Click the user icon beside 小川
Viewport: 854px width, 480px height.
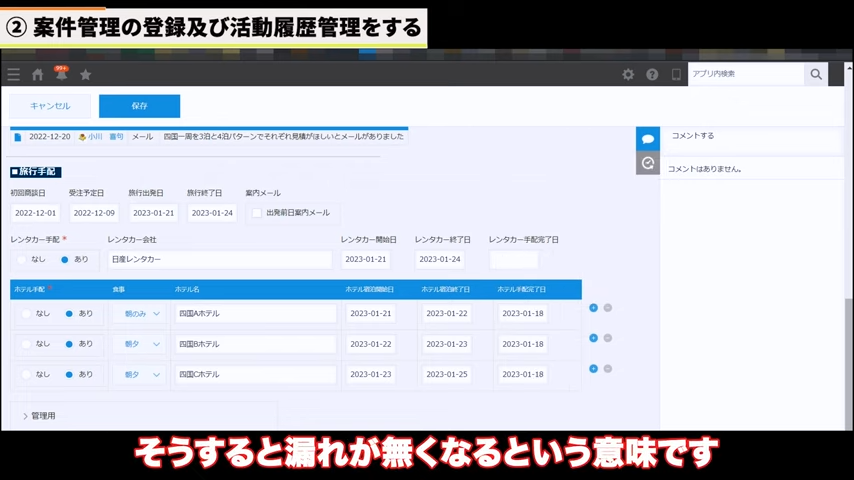(82, 137)
